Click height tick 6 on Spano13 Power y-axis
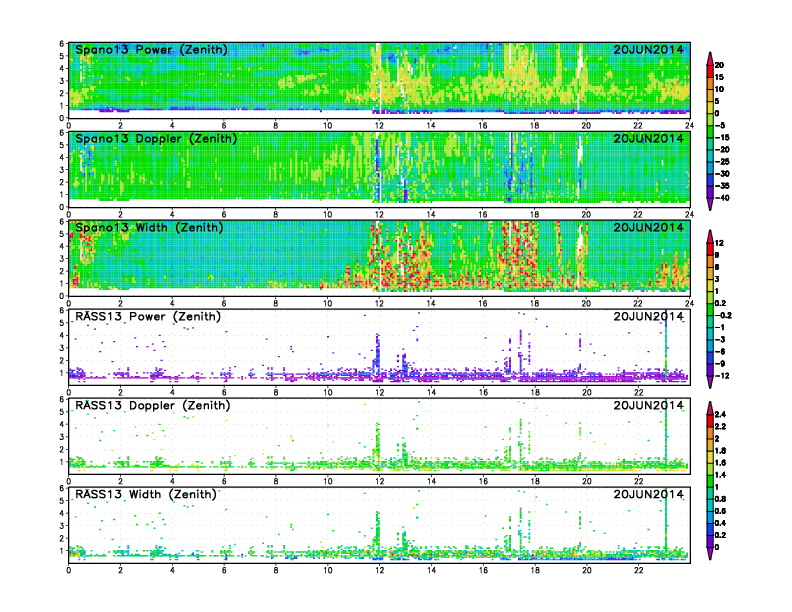The width and height of the screenshot is (792, 612). (62, 44)
